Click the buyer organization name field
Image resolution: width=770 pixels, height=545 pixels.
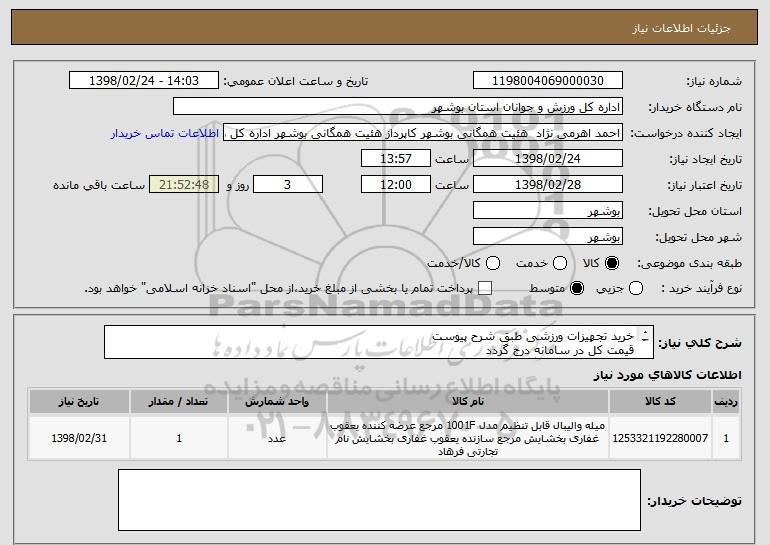(398, 107)
